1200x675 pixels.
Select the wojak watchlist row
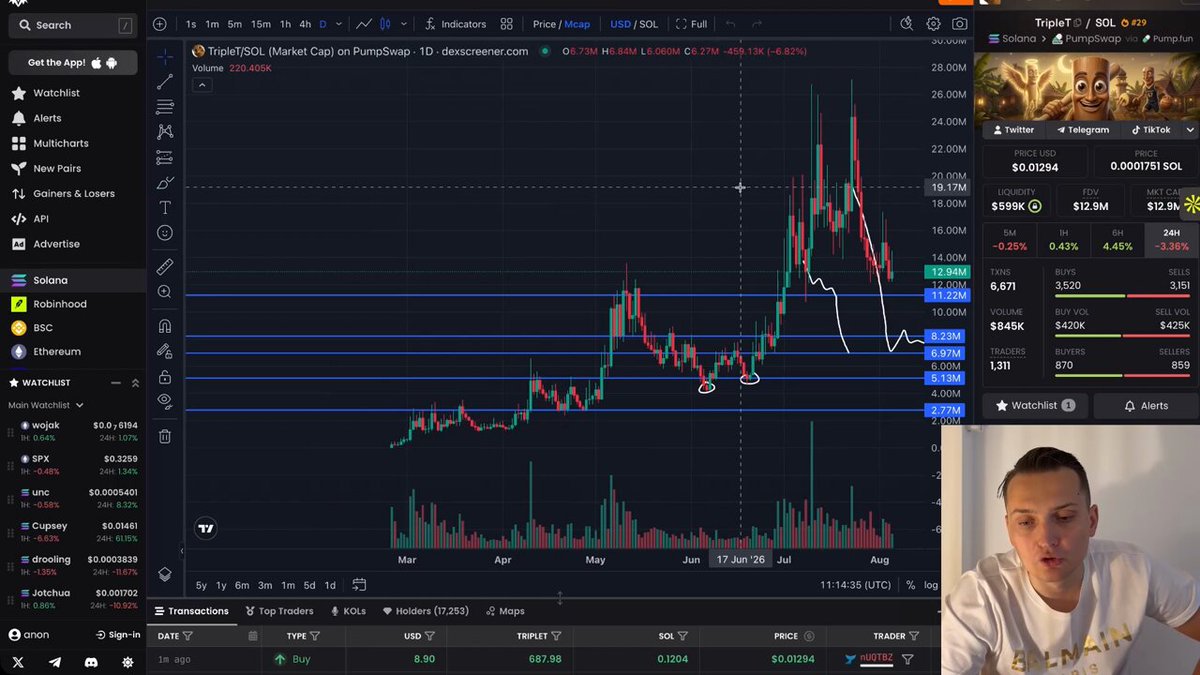click(73, 431)
